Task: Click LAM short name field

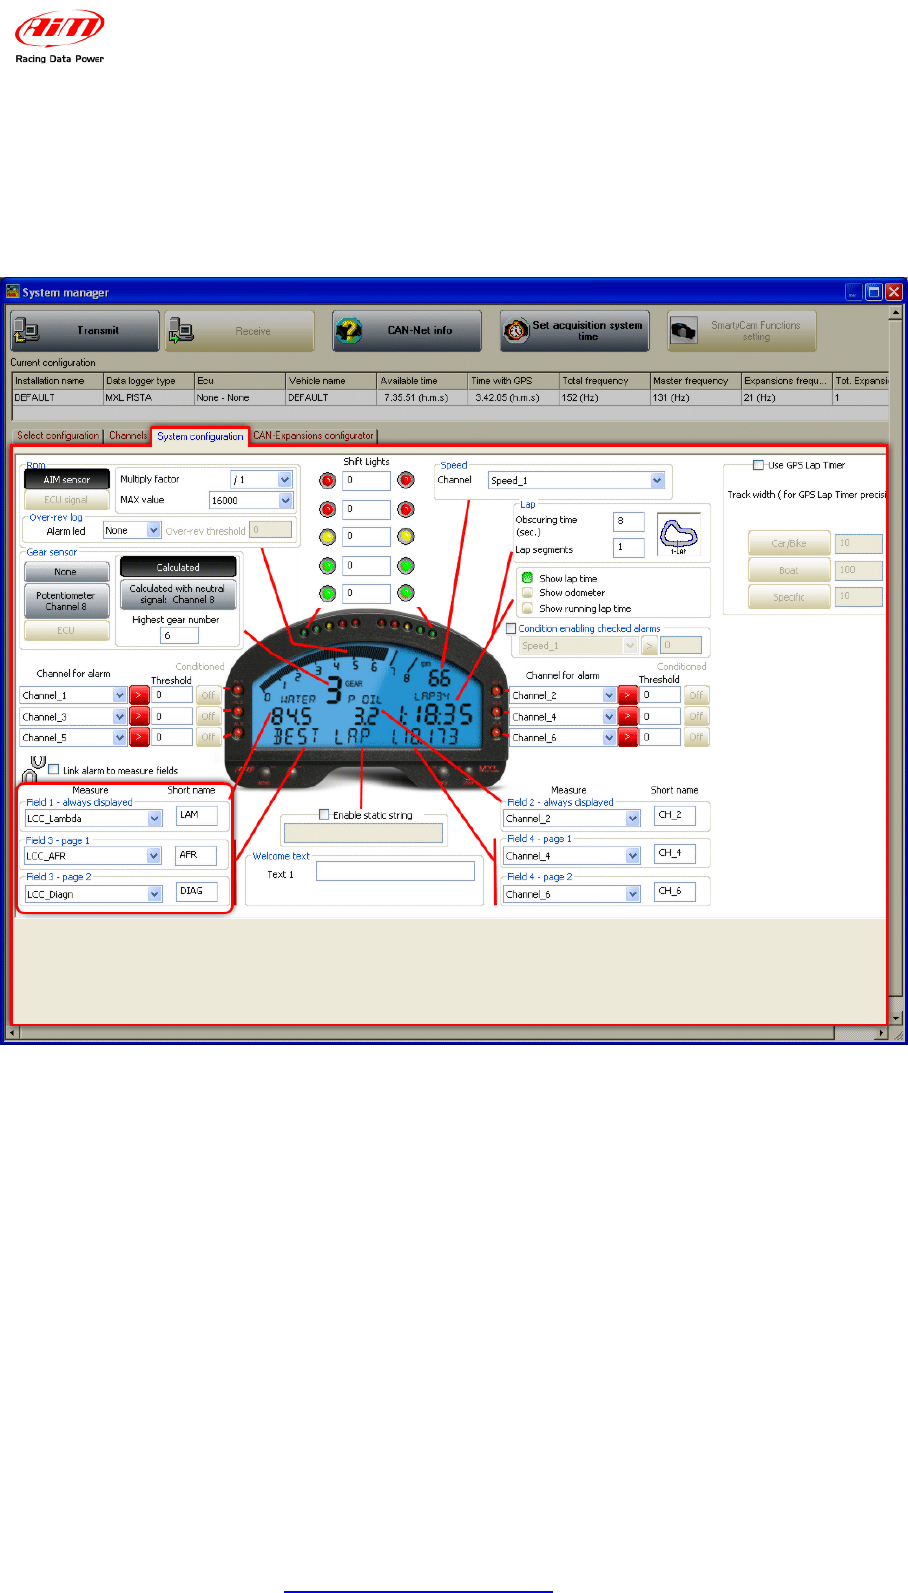Action: [x=197, y=816]
